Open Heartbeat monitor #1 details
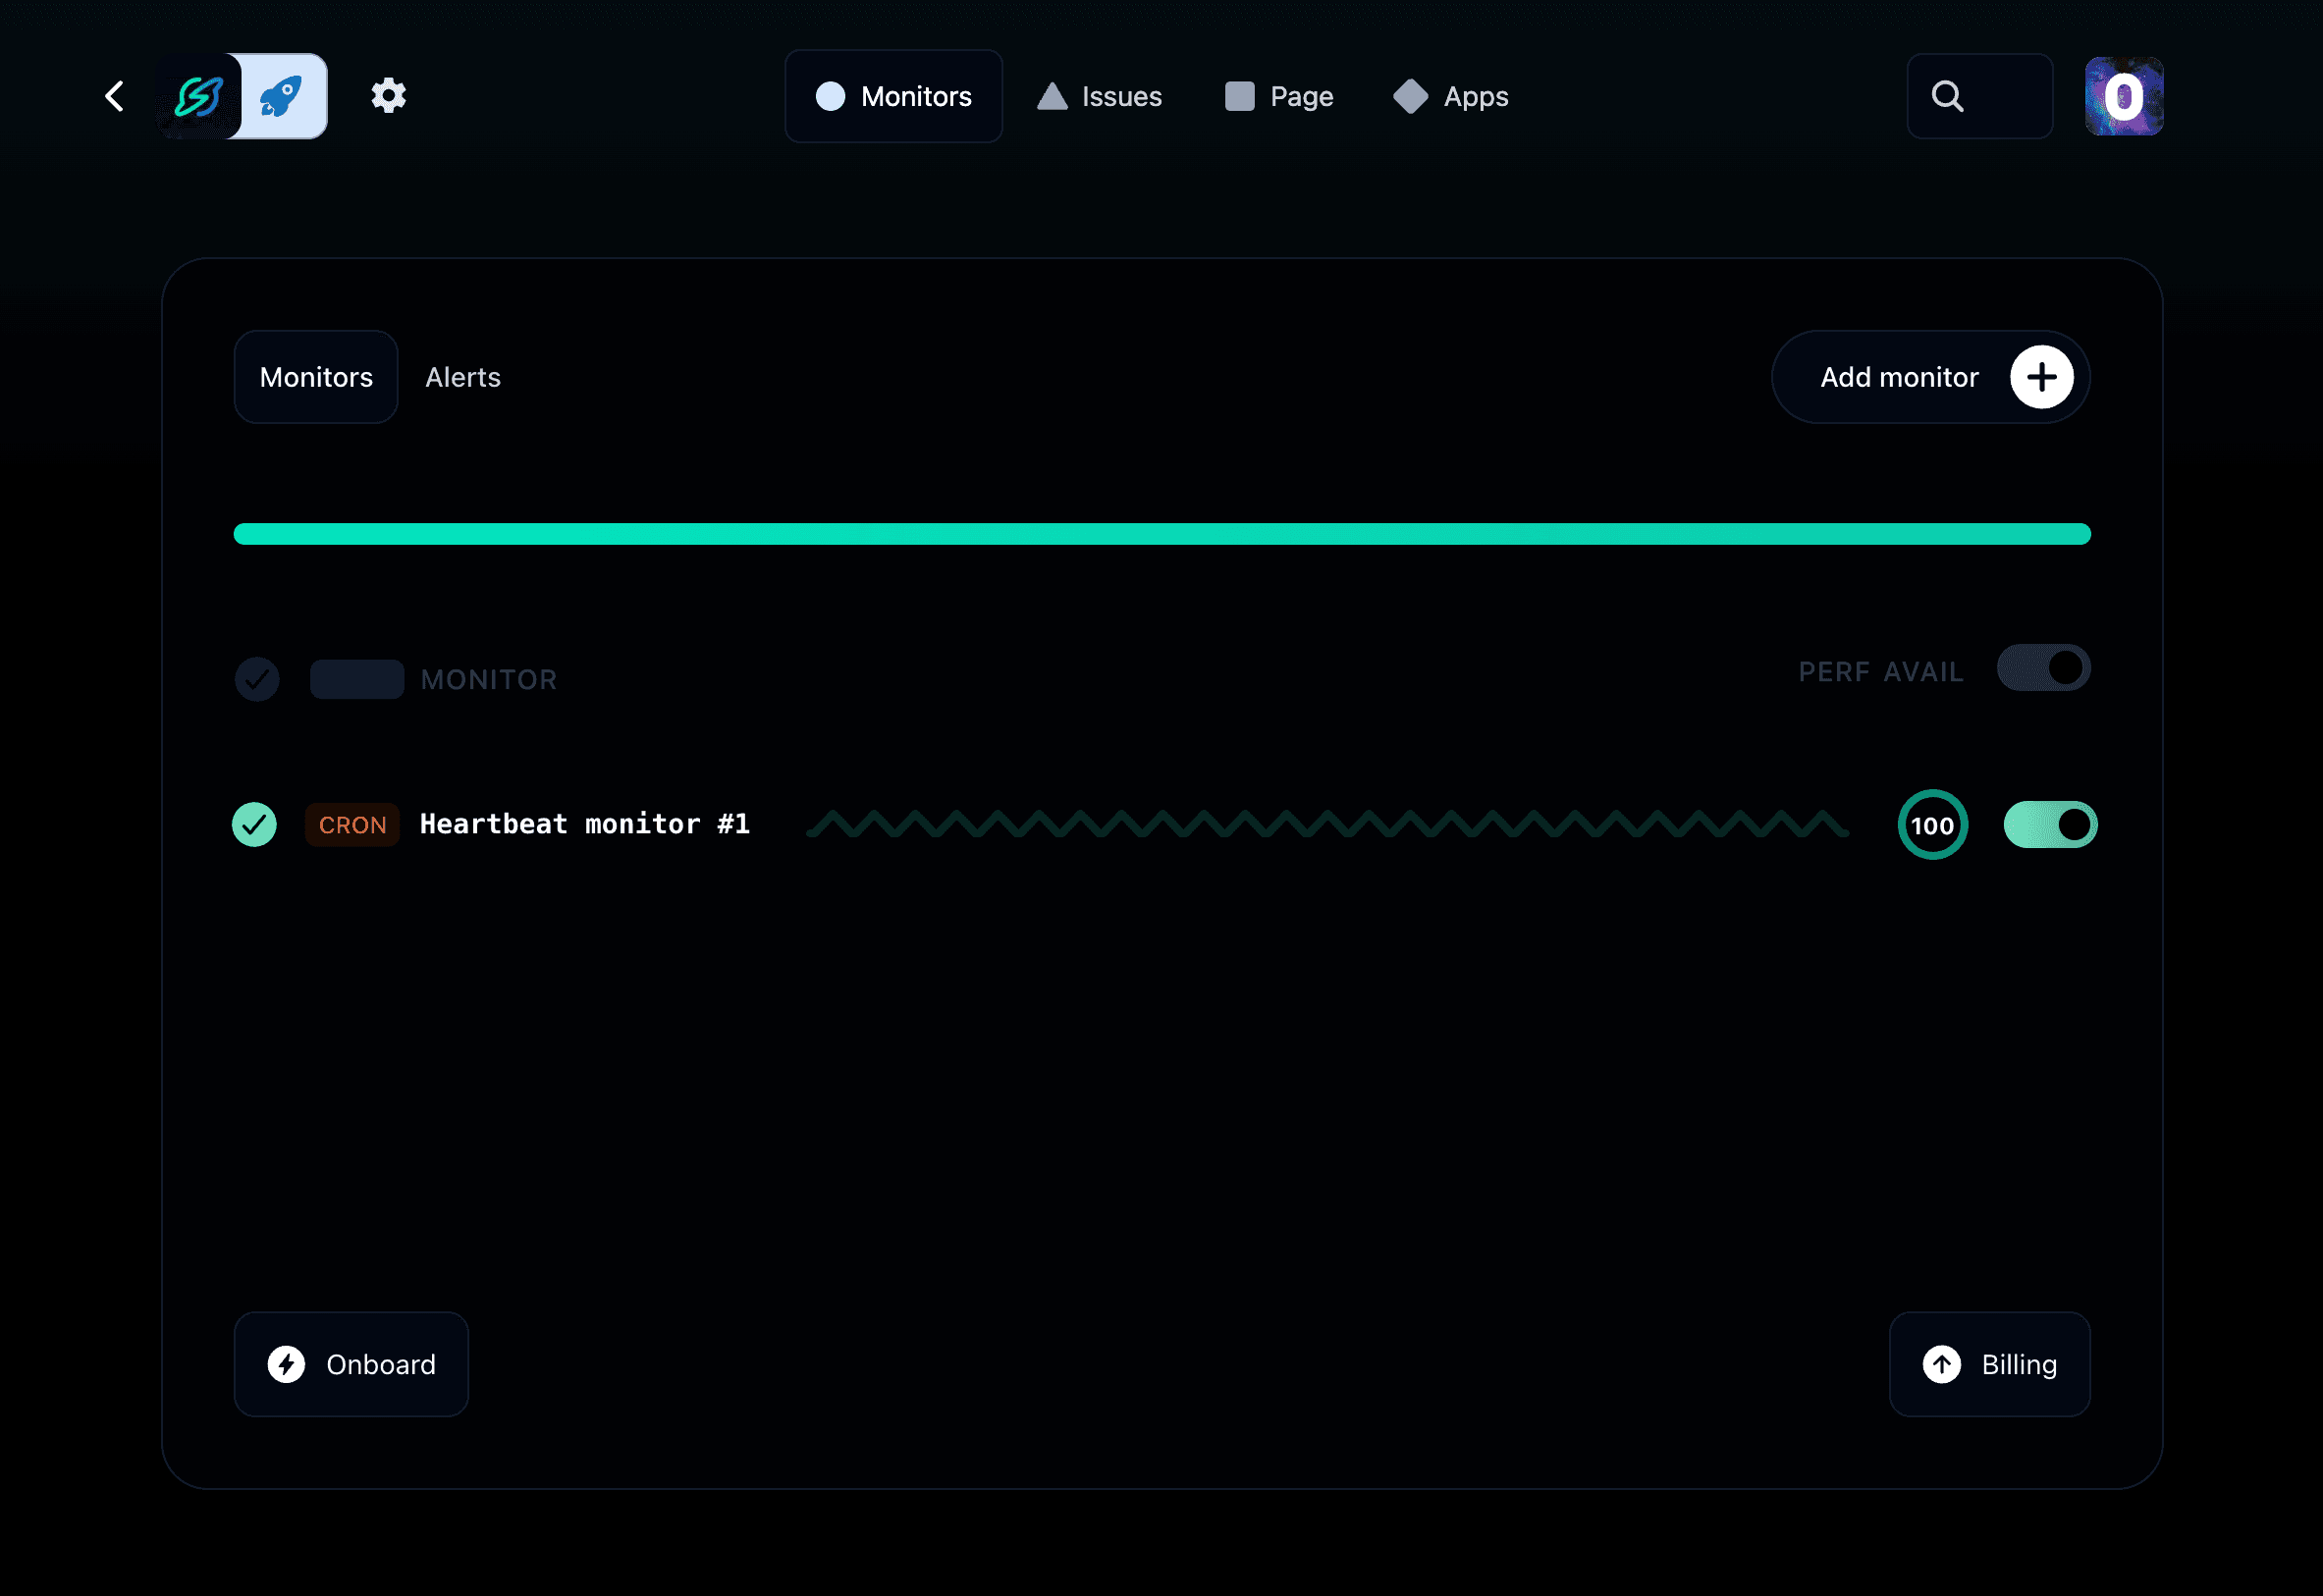Screen dimensions: 2323x1596 (584, 824)
